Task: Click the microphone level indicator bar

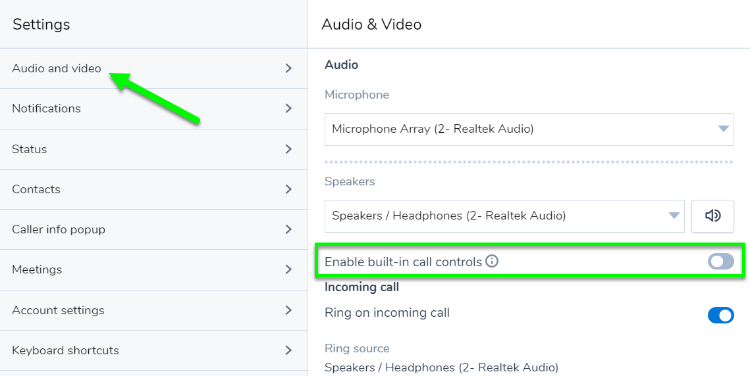Action: coord(529,162)
